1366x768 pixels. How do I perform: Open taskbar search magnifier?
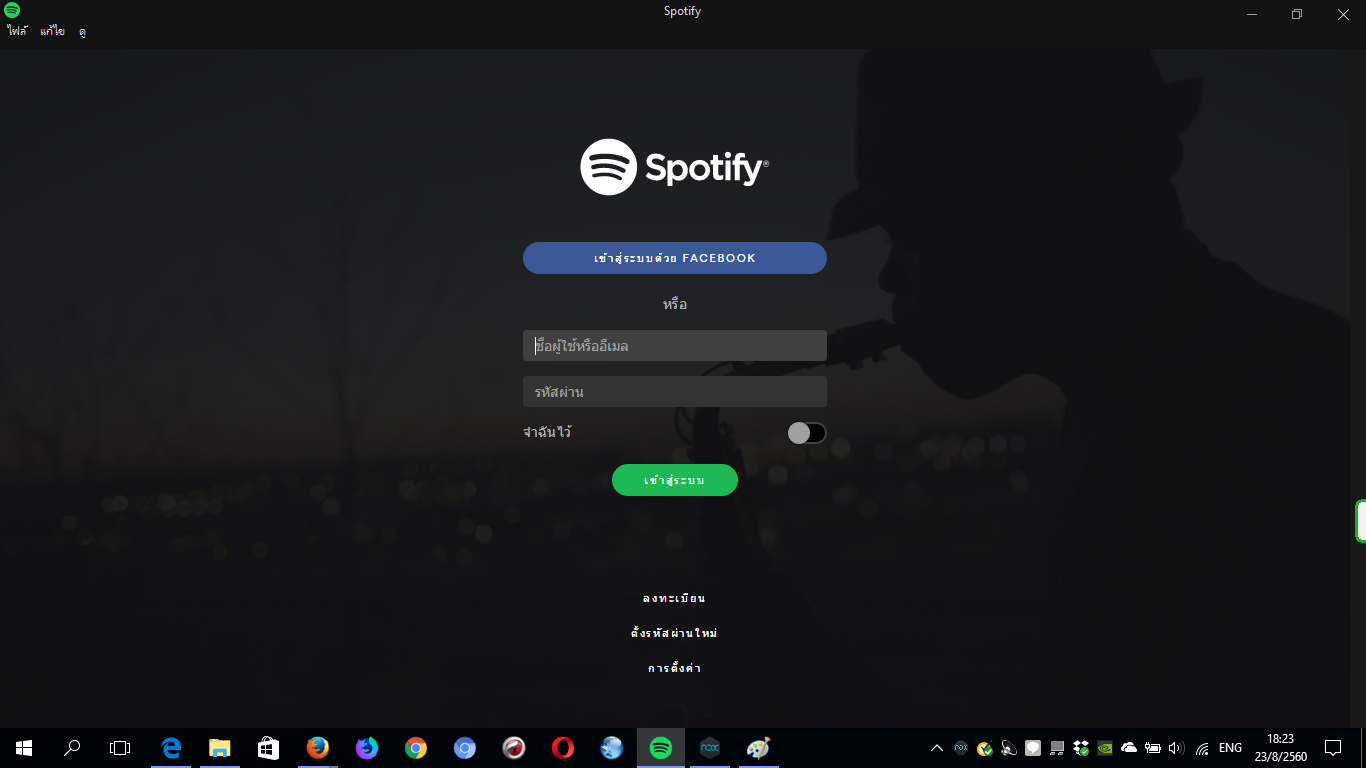click(72, 747)
